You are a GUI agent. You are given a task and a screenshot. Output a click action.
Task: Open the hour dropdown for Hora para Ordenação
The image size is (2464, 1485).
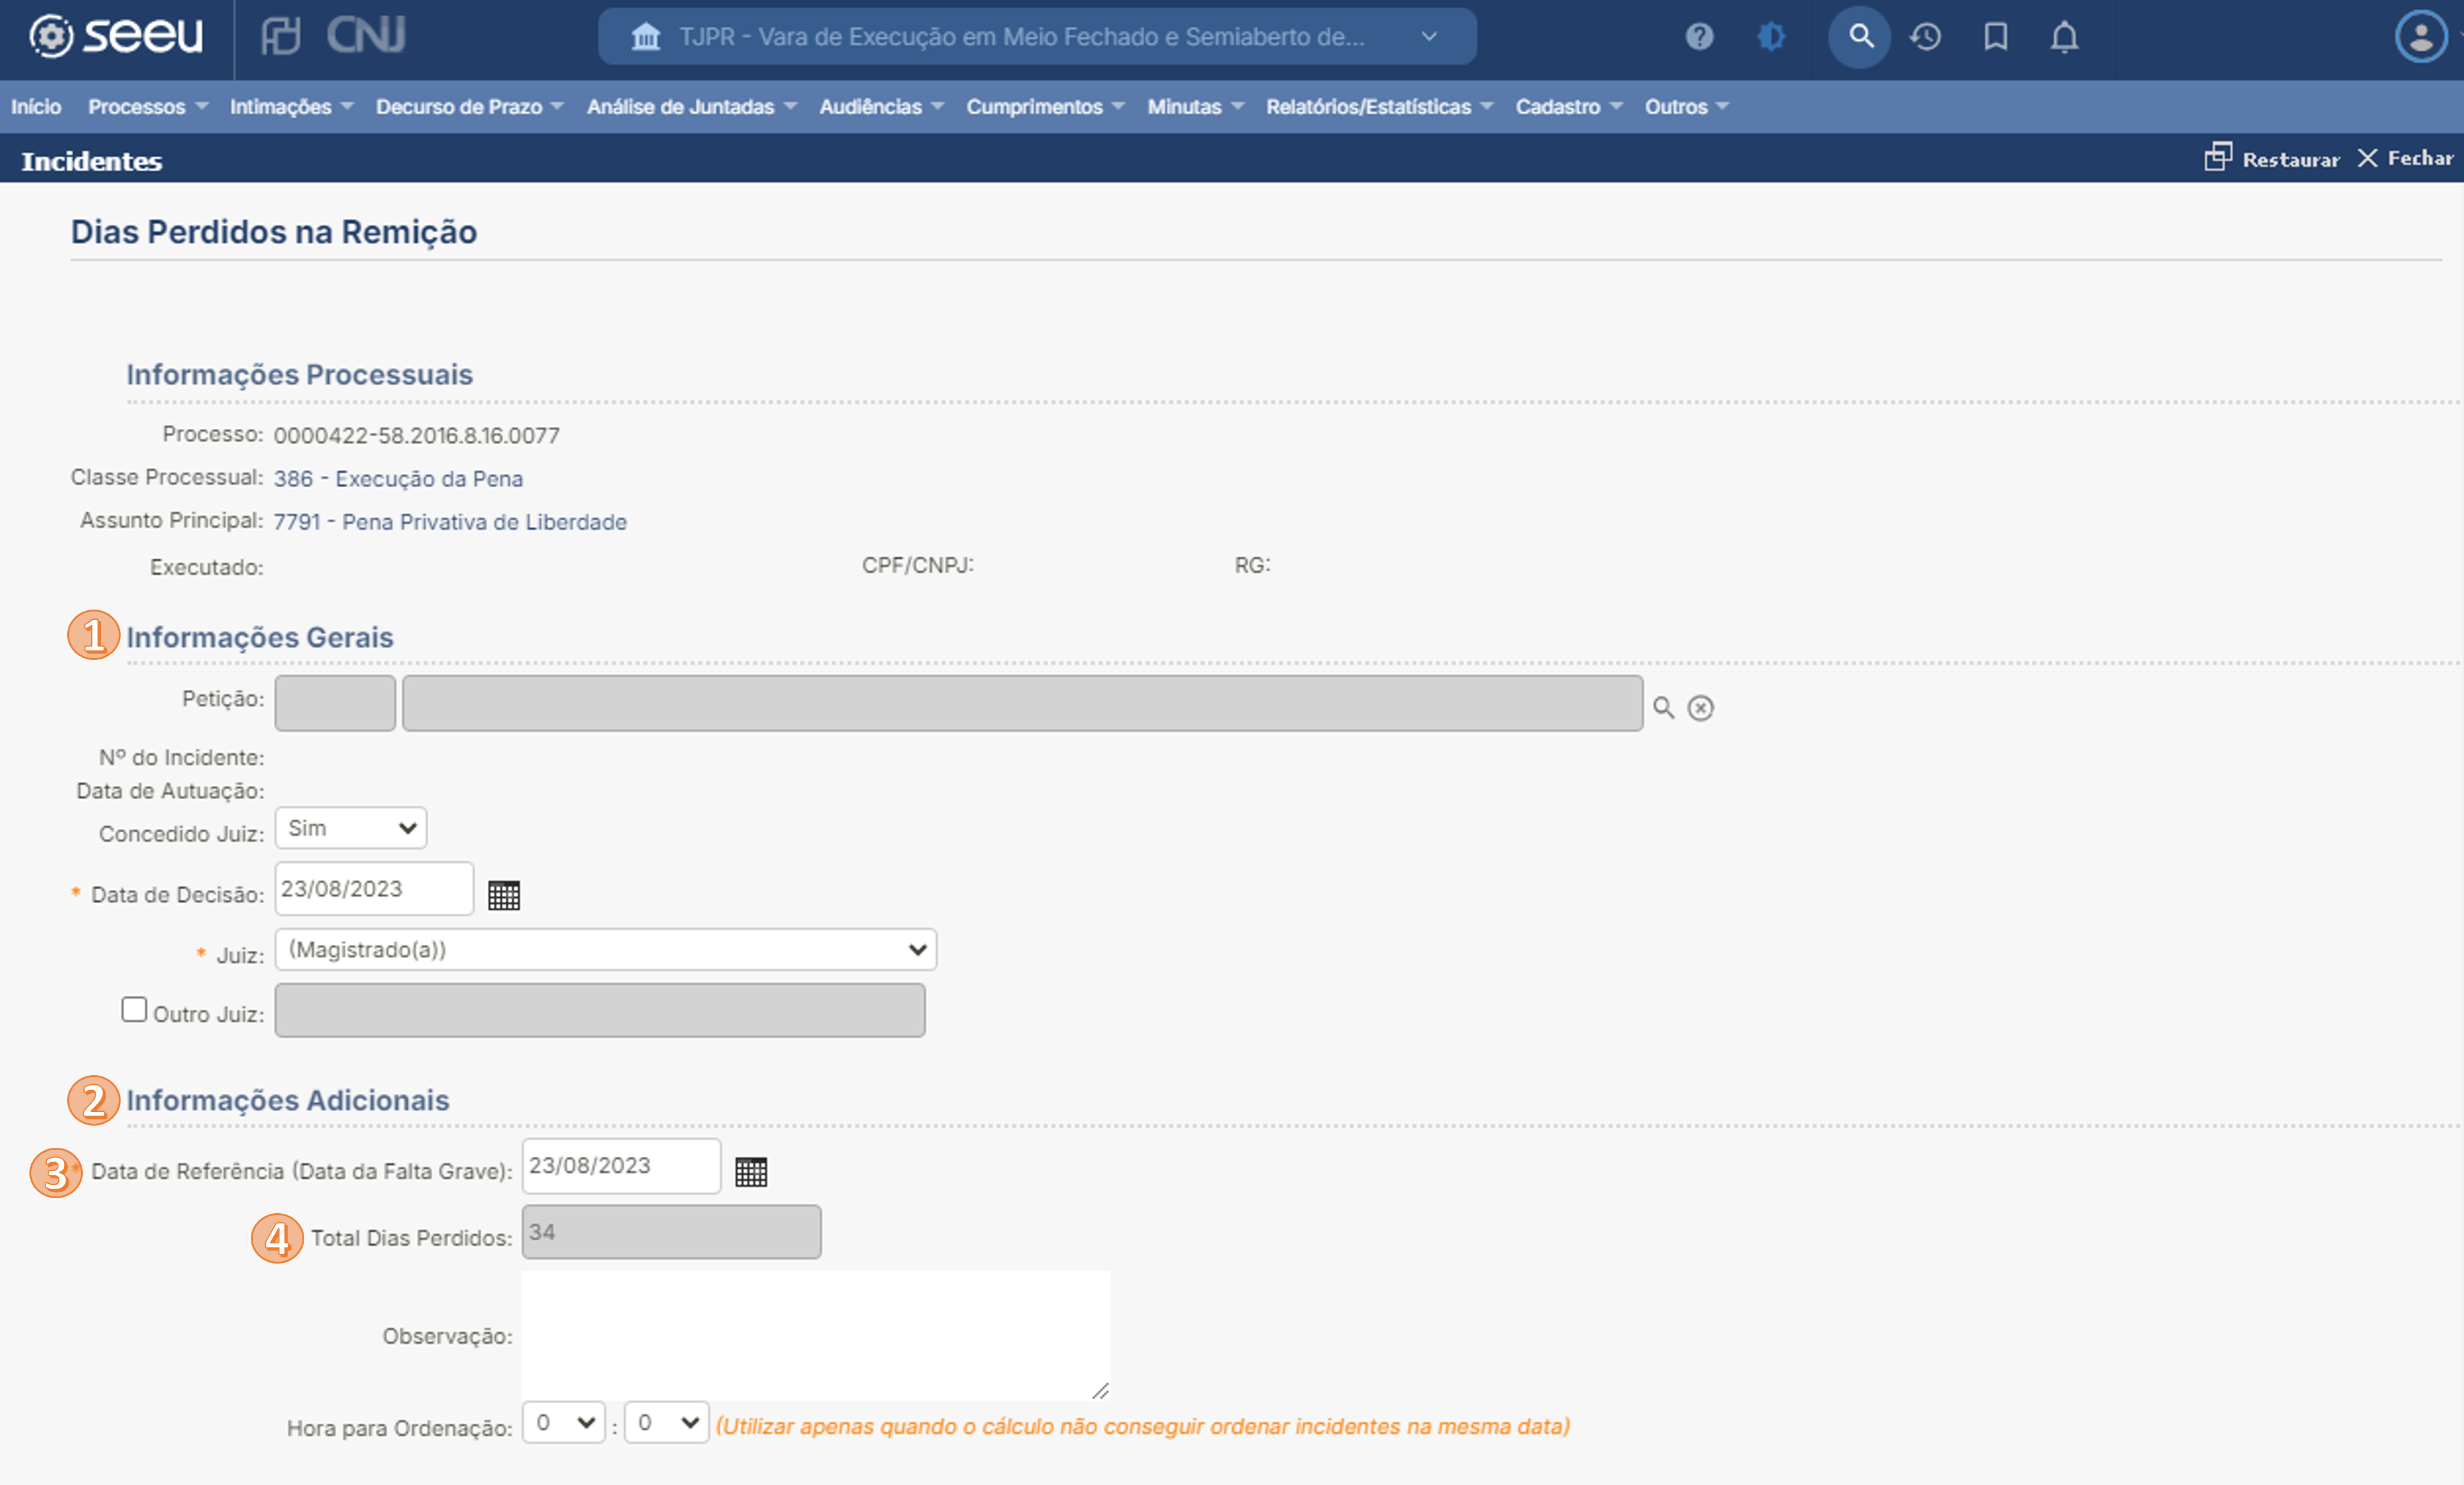click(x=564, y=1422)
